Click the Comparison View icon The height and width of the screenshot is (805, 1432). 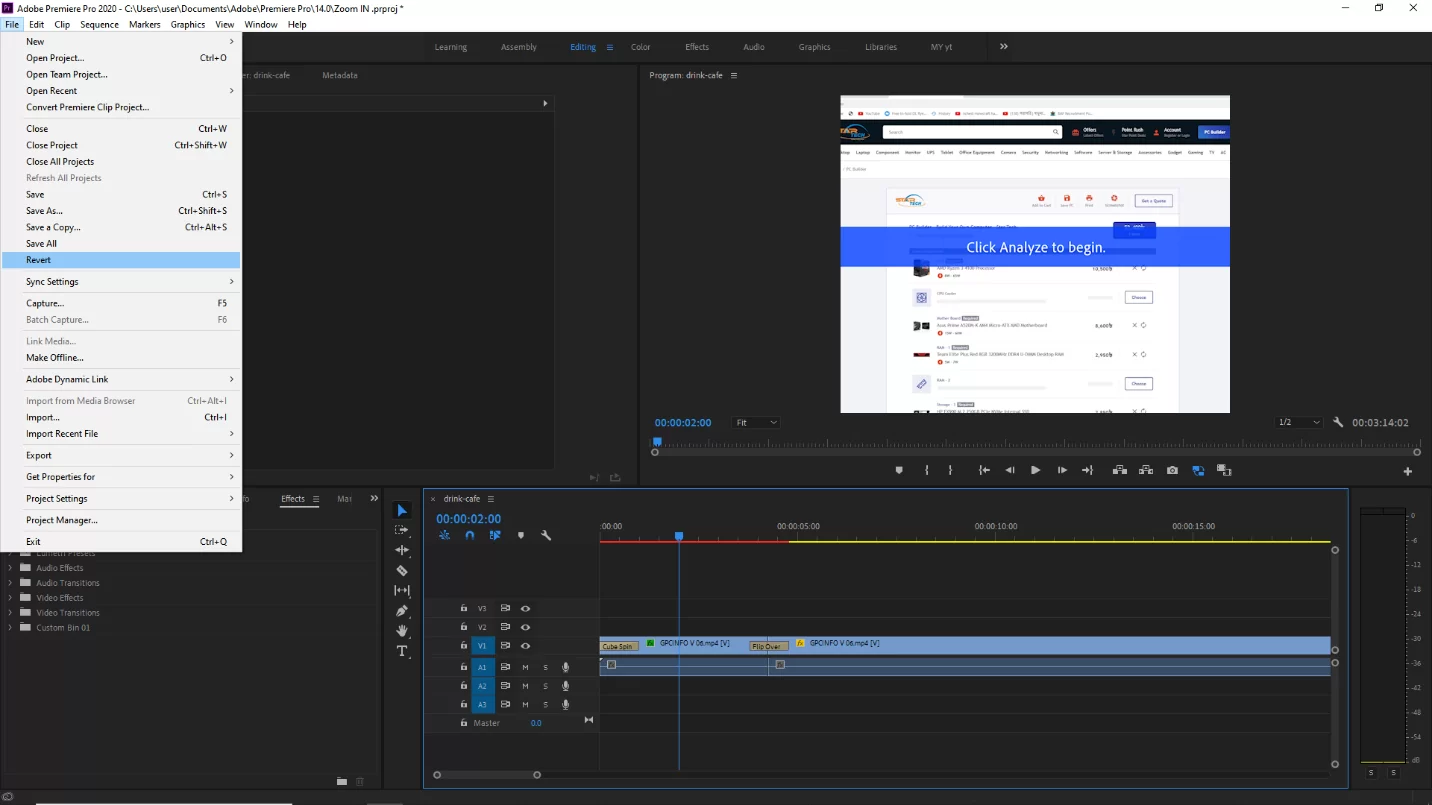[x=1198, y=470]
